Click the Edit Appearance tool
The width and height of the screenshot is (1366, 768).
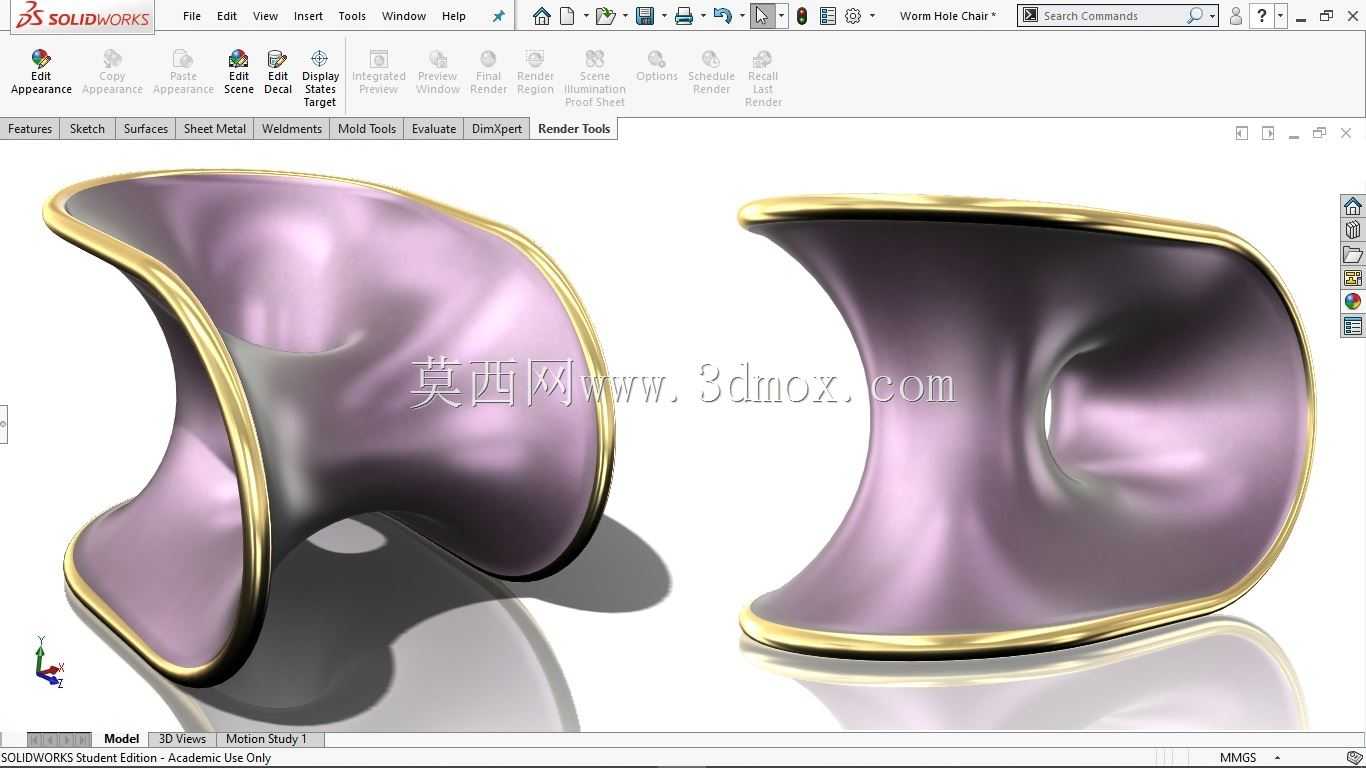[x=41, y=73]
